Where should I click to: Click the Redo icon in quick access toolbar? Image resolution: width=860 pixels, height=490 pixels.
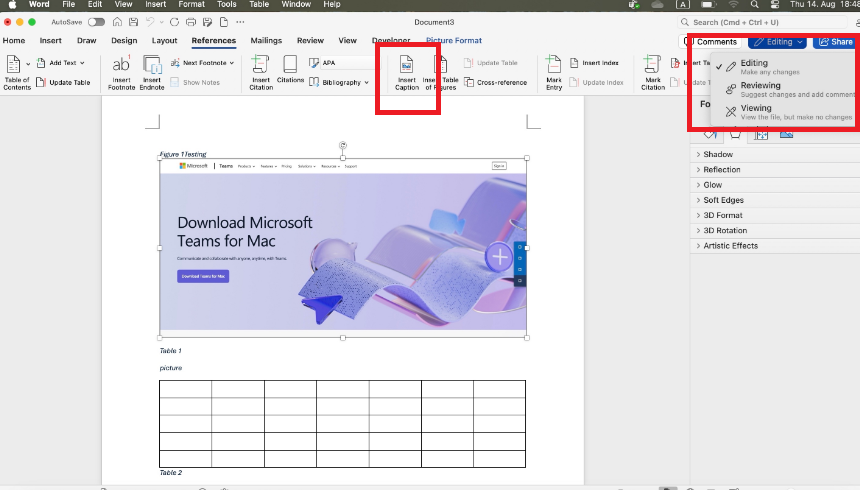(x=174, y=22)
